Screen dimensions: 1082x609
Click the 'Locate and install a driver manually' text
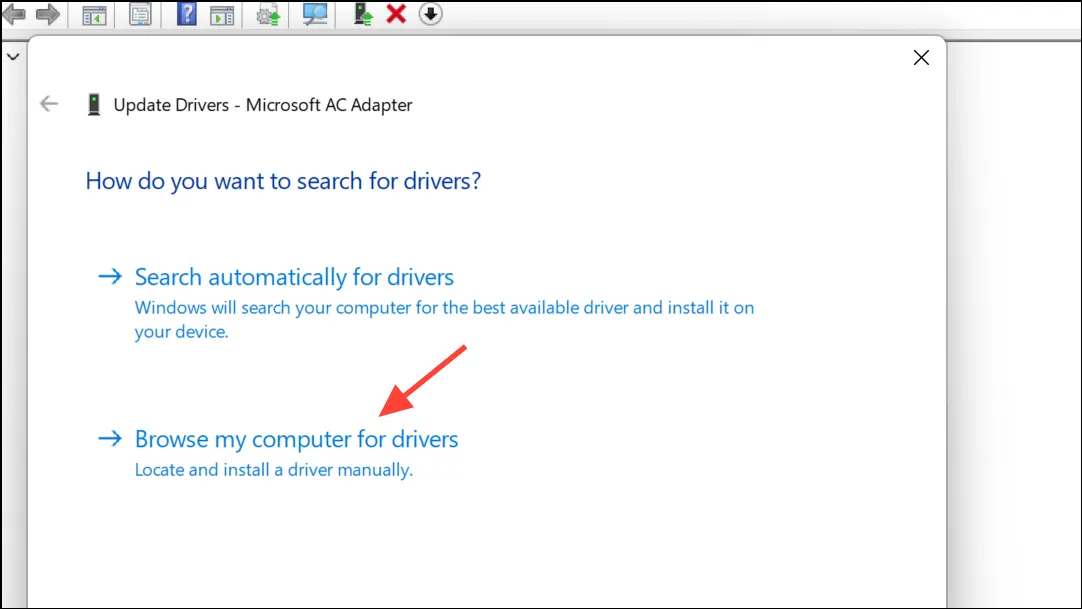tap(273, 470)
